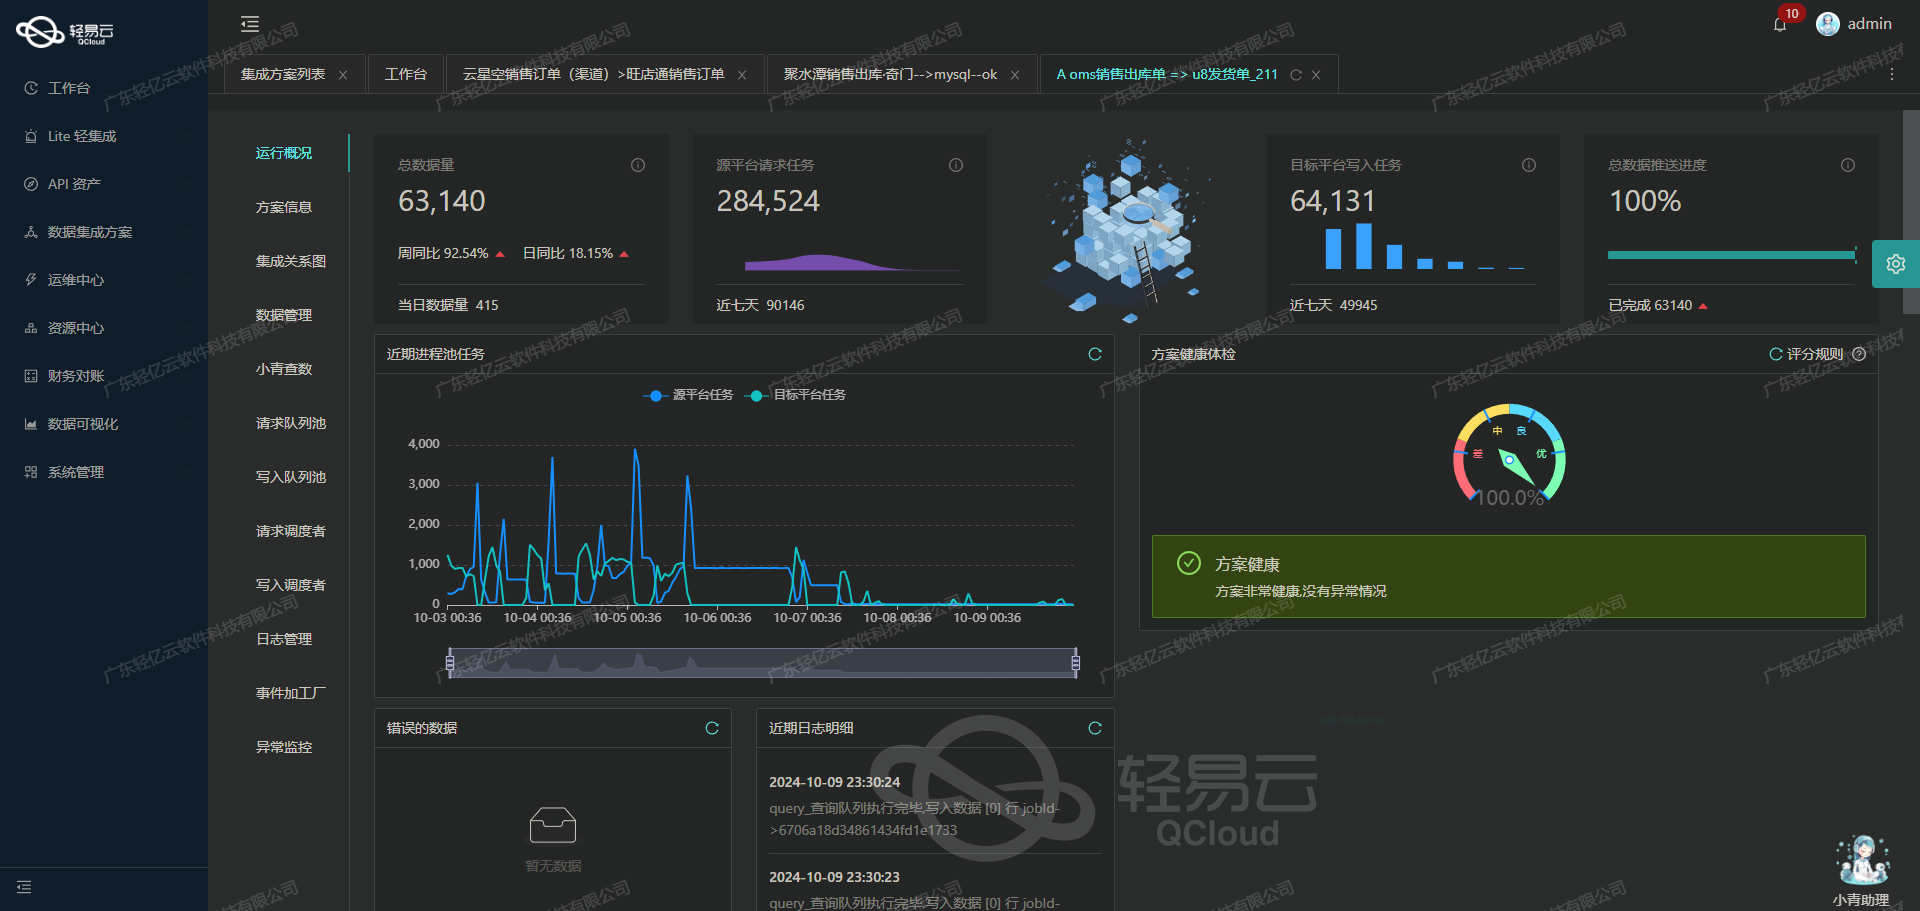The width and height of the screenshot is (1920, 911).
Task: Select 日志管理 in side menu
Action: pos(284,639)
